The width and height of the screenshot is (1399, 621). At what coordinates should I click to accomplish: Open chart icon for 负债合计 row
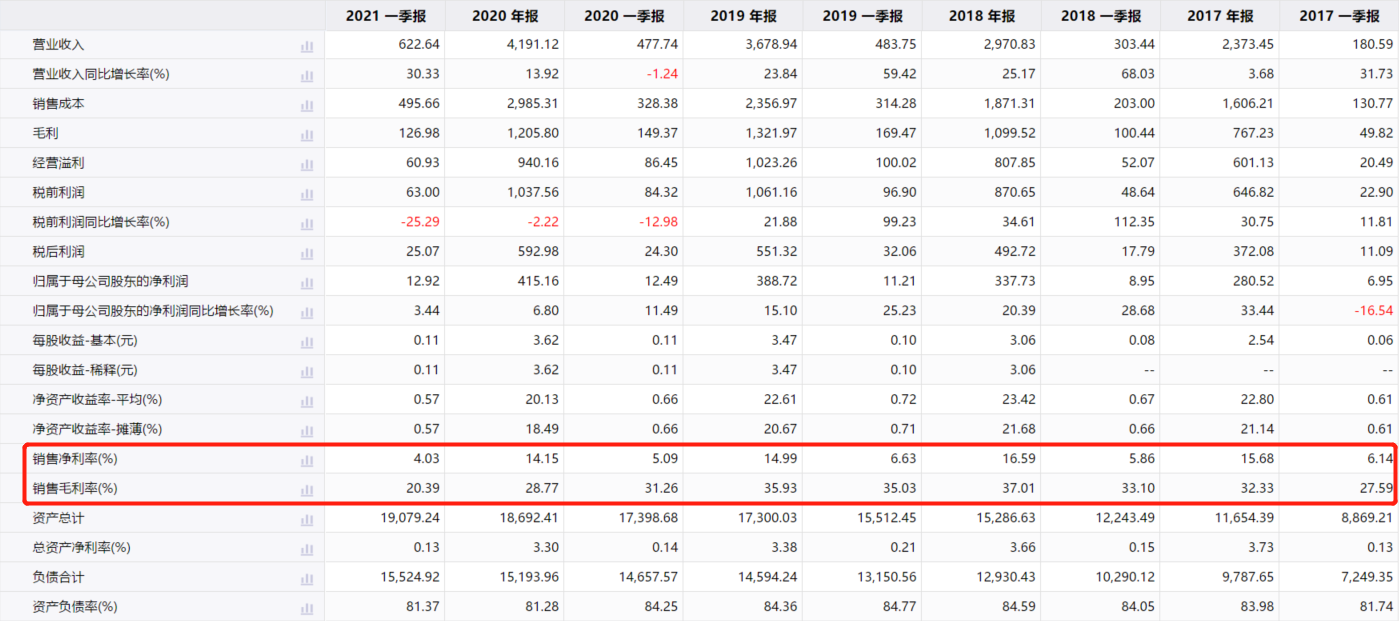pyautogui.click(x=307, y=578)
